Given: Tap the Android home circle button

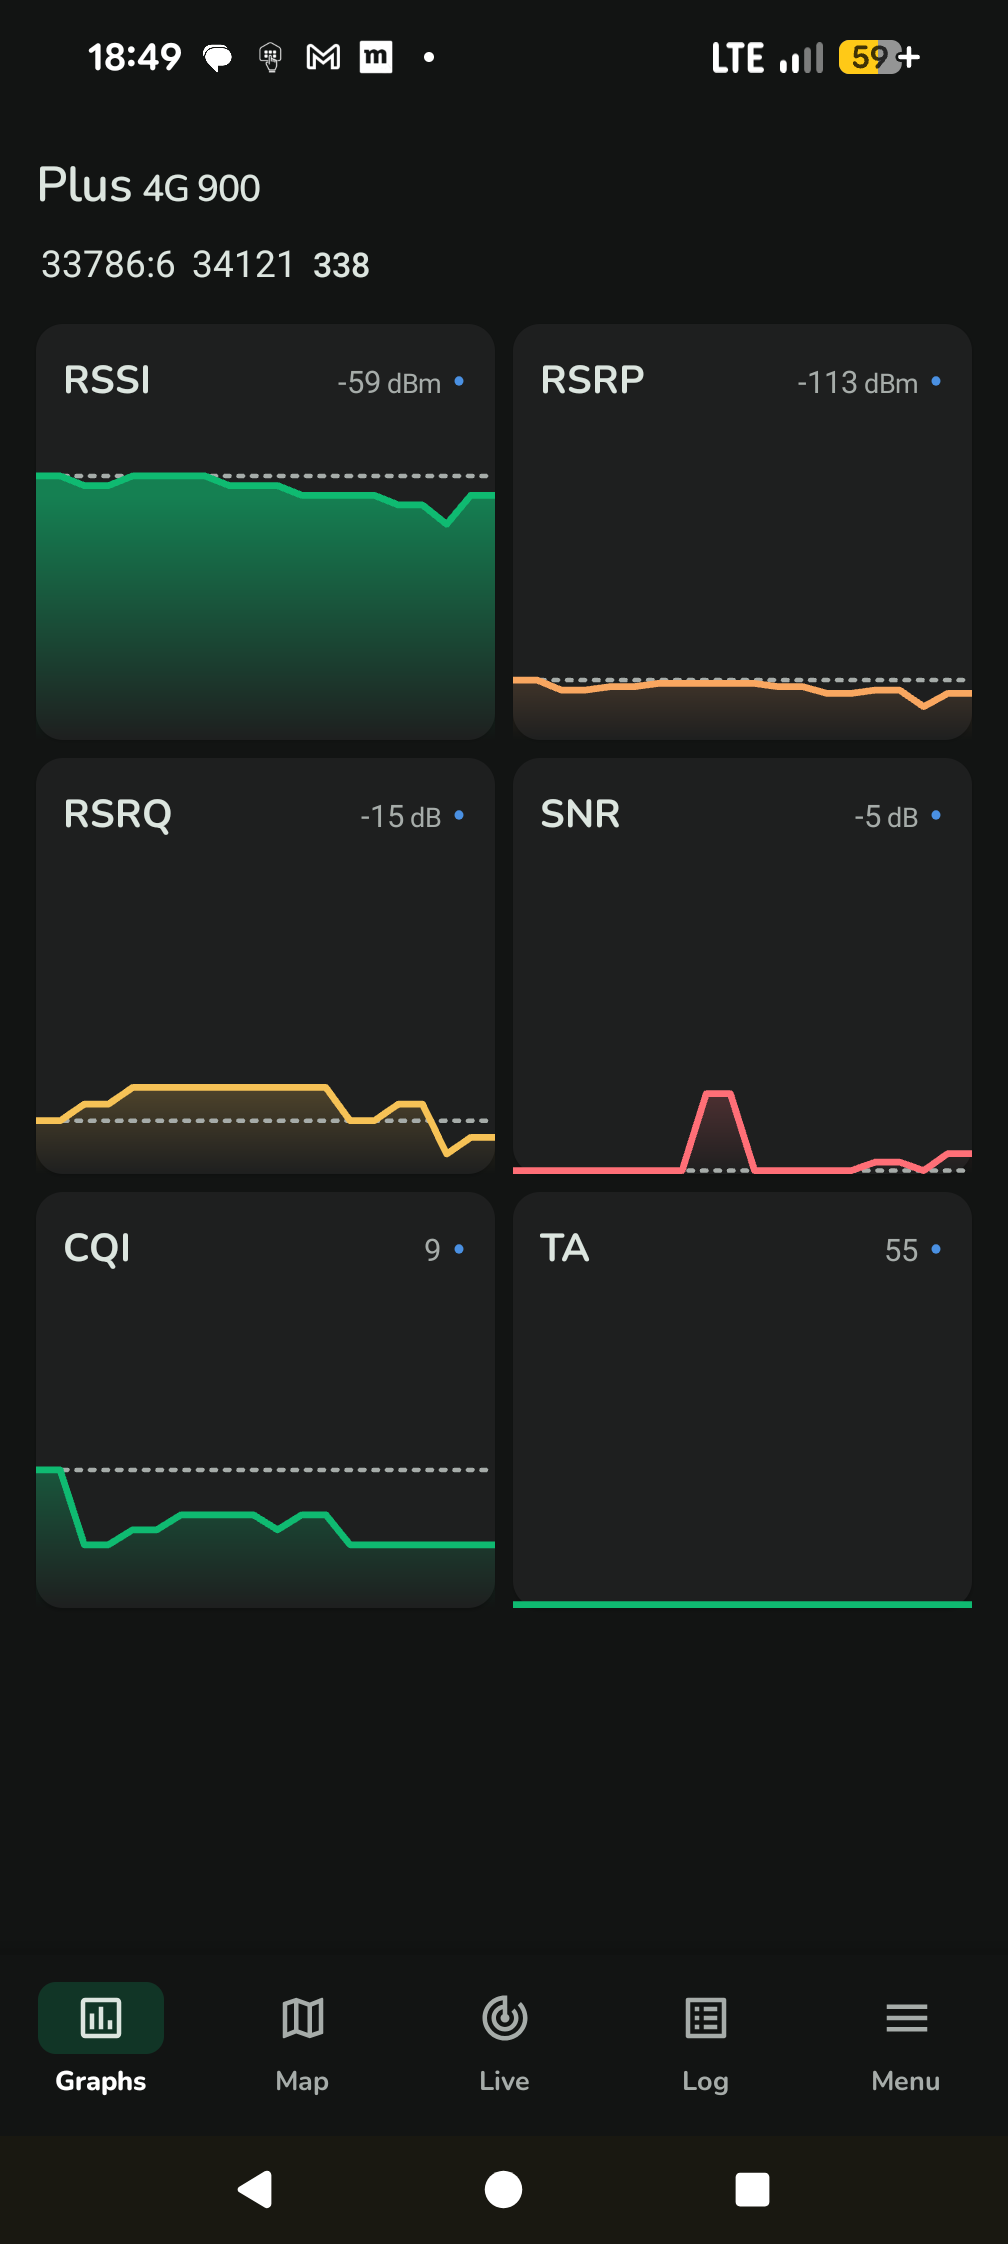Looking at the screenshot, I should tap(503, 2189).
